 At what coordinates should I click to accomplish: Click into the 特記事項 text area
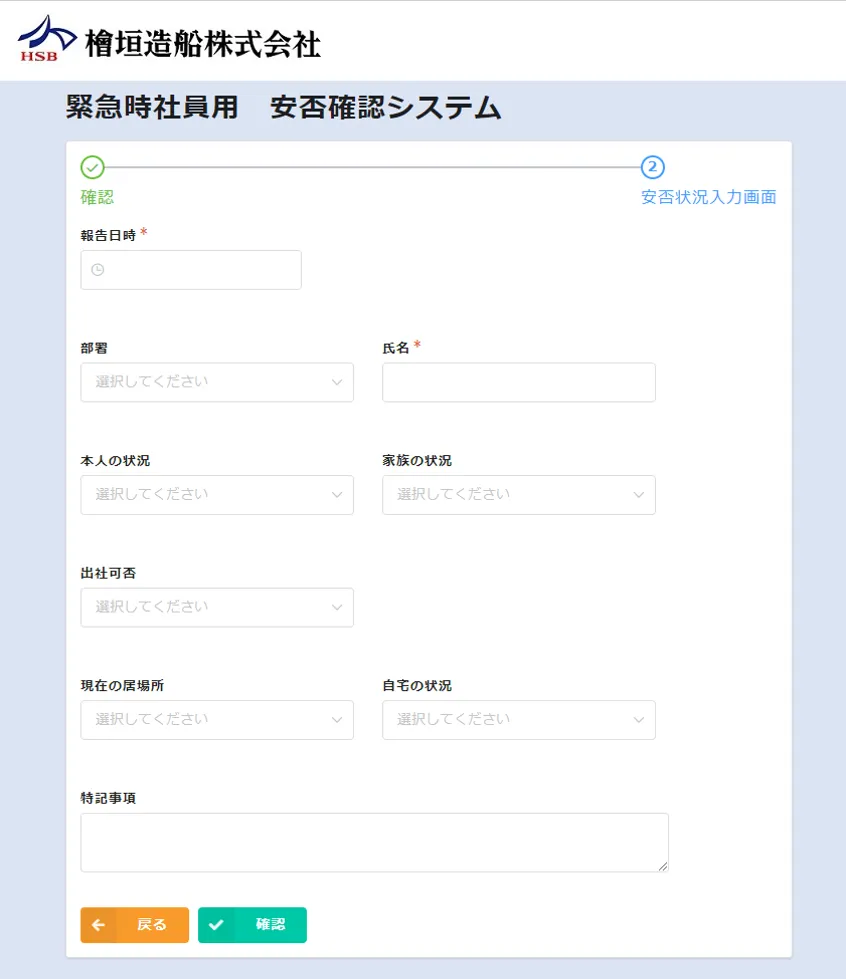[x=374, y=842]
